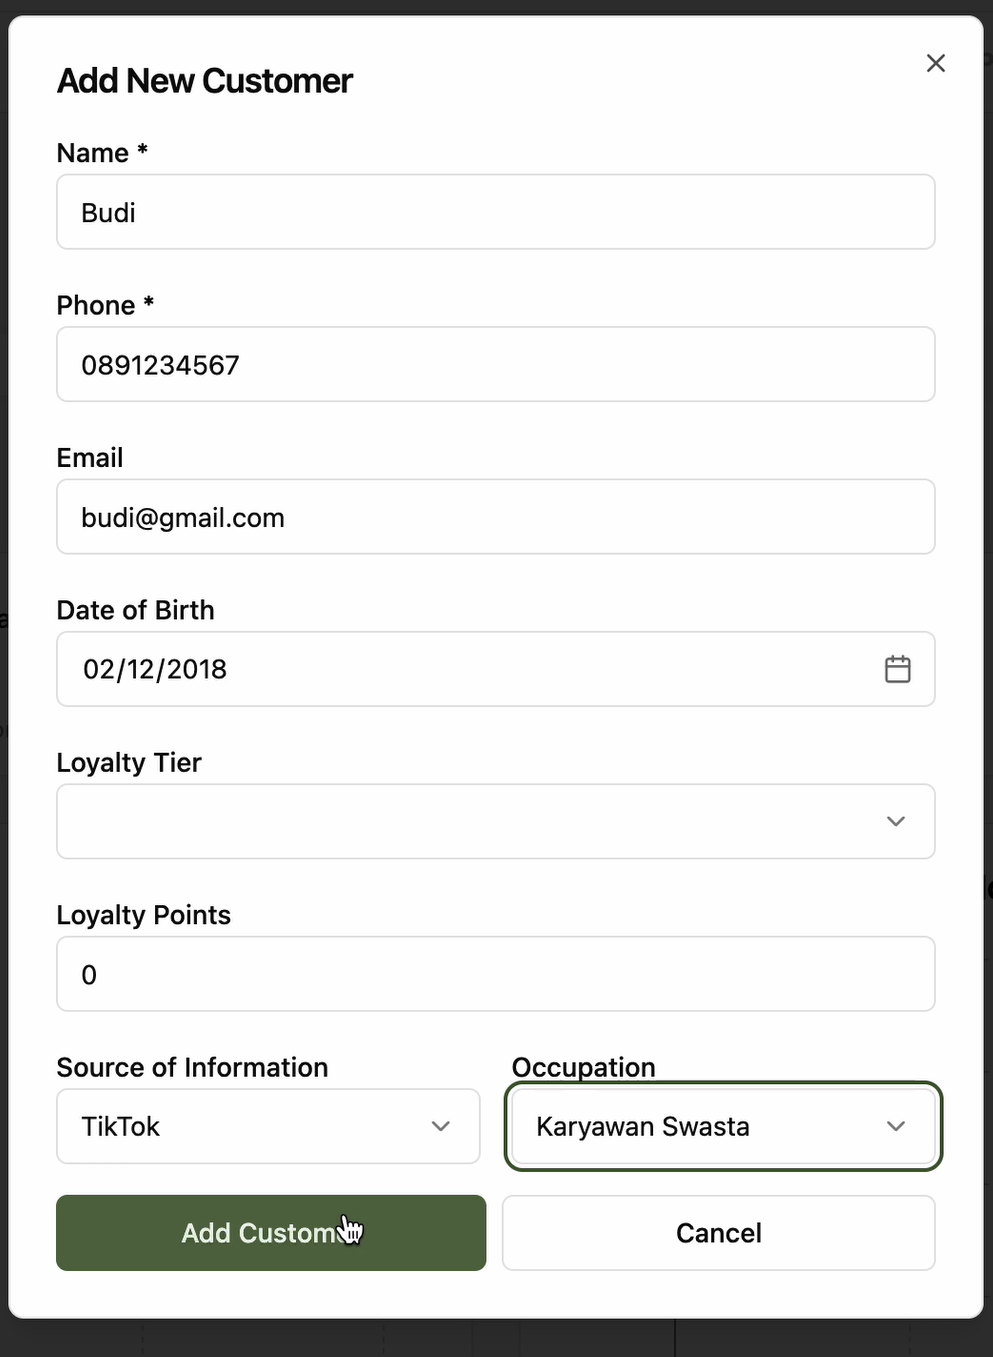
Task: Click the Loyalty Tier chevron arrow
Action: 895,821
